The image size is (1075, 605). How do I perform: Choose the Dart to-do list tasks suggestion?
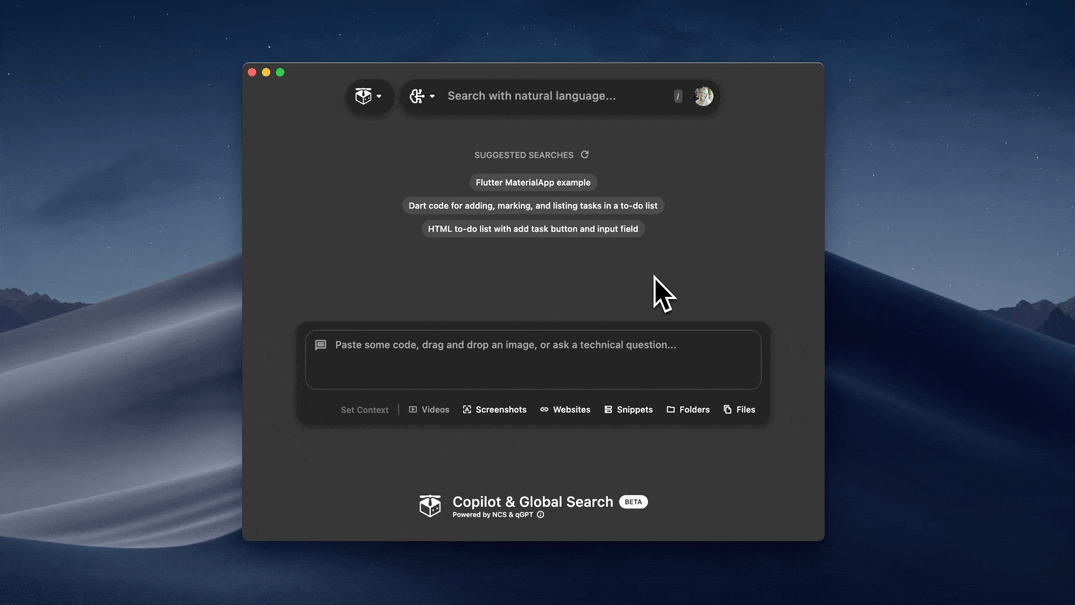click(533, 205)
